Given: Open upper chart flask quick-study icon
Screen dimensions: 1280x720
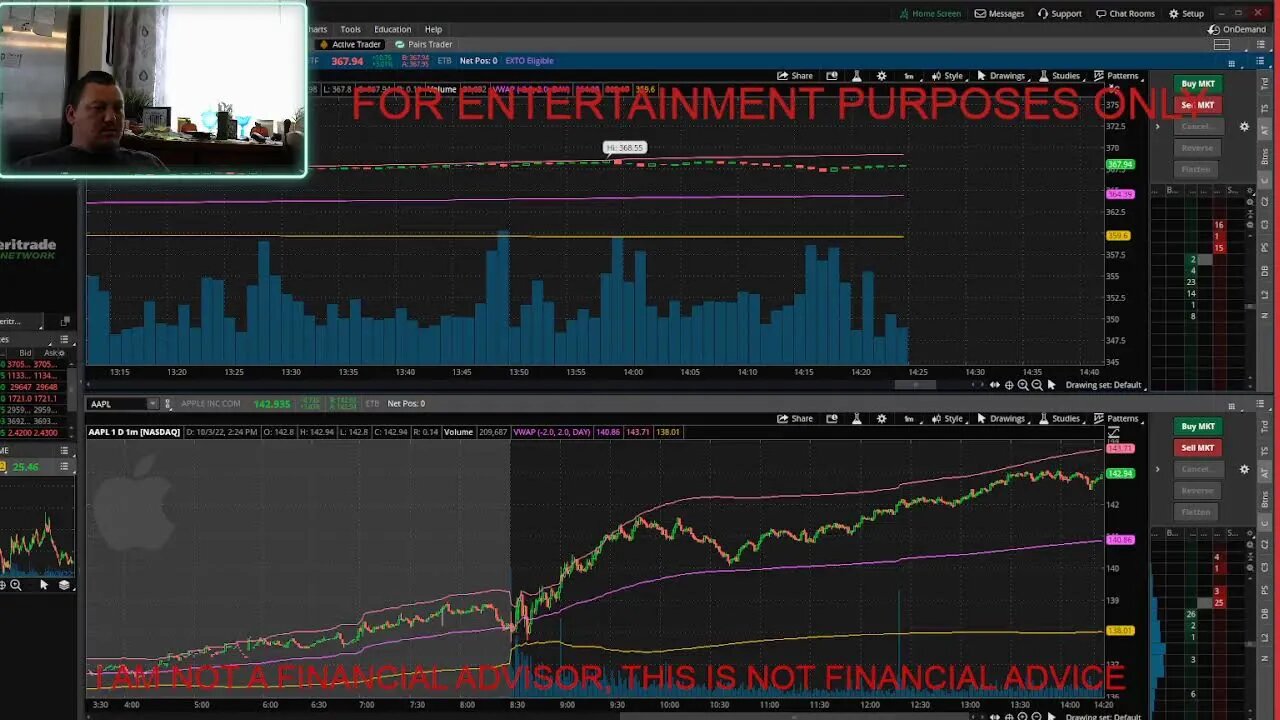Looking at the screenshot, I should click(856, 76).
